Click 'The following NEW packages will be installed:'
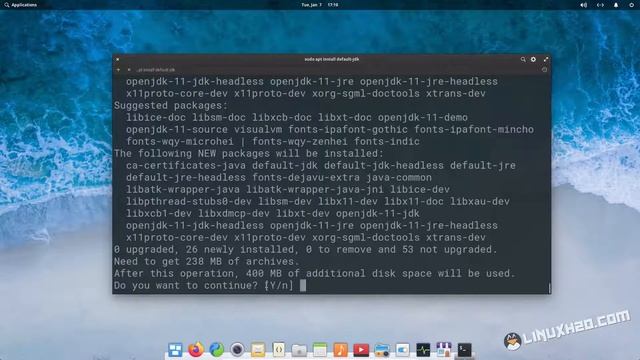 [249, 153]
